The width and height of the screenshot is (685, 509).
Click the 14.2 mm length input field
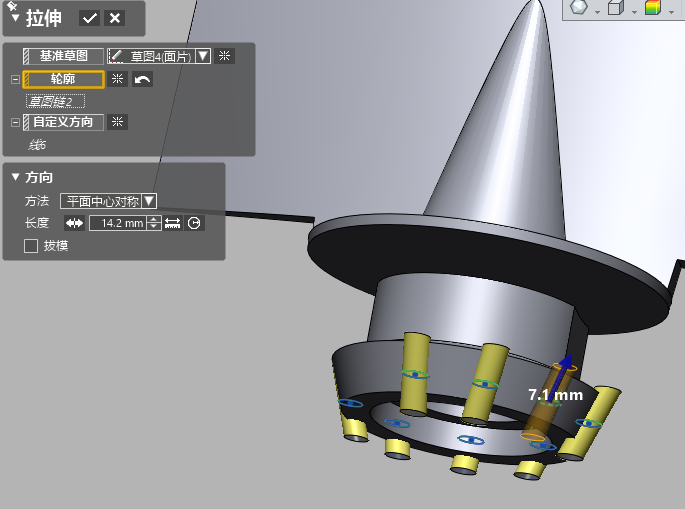(117, 223)
